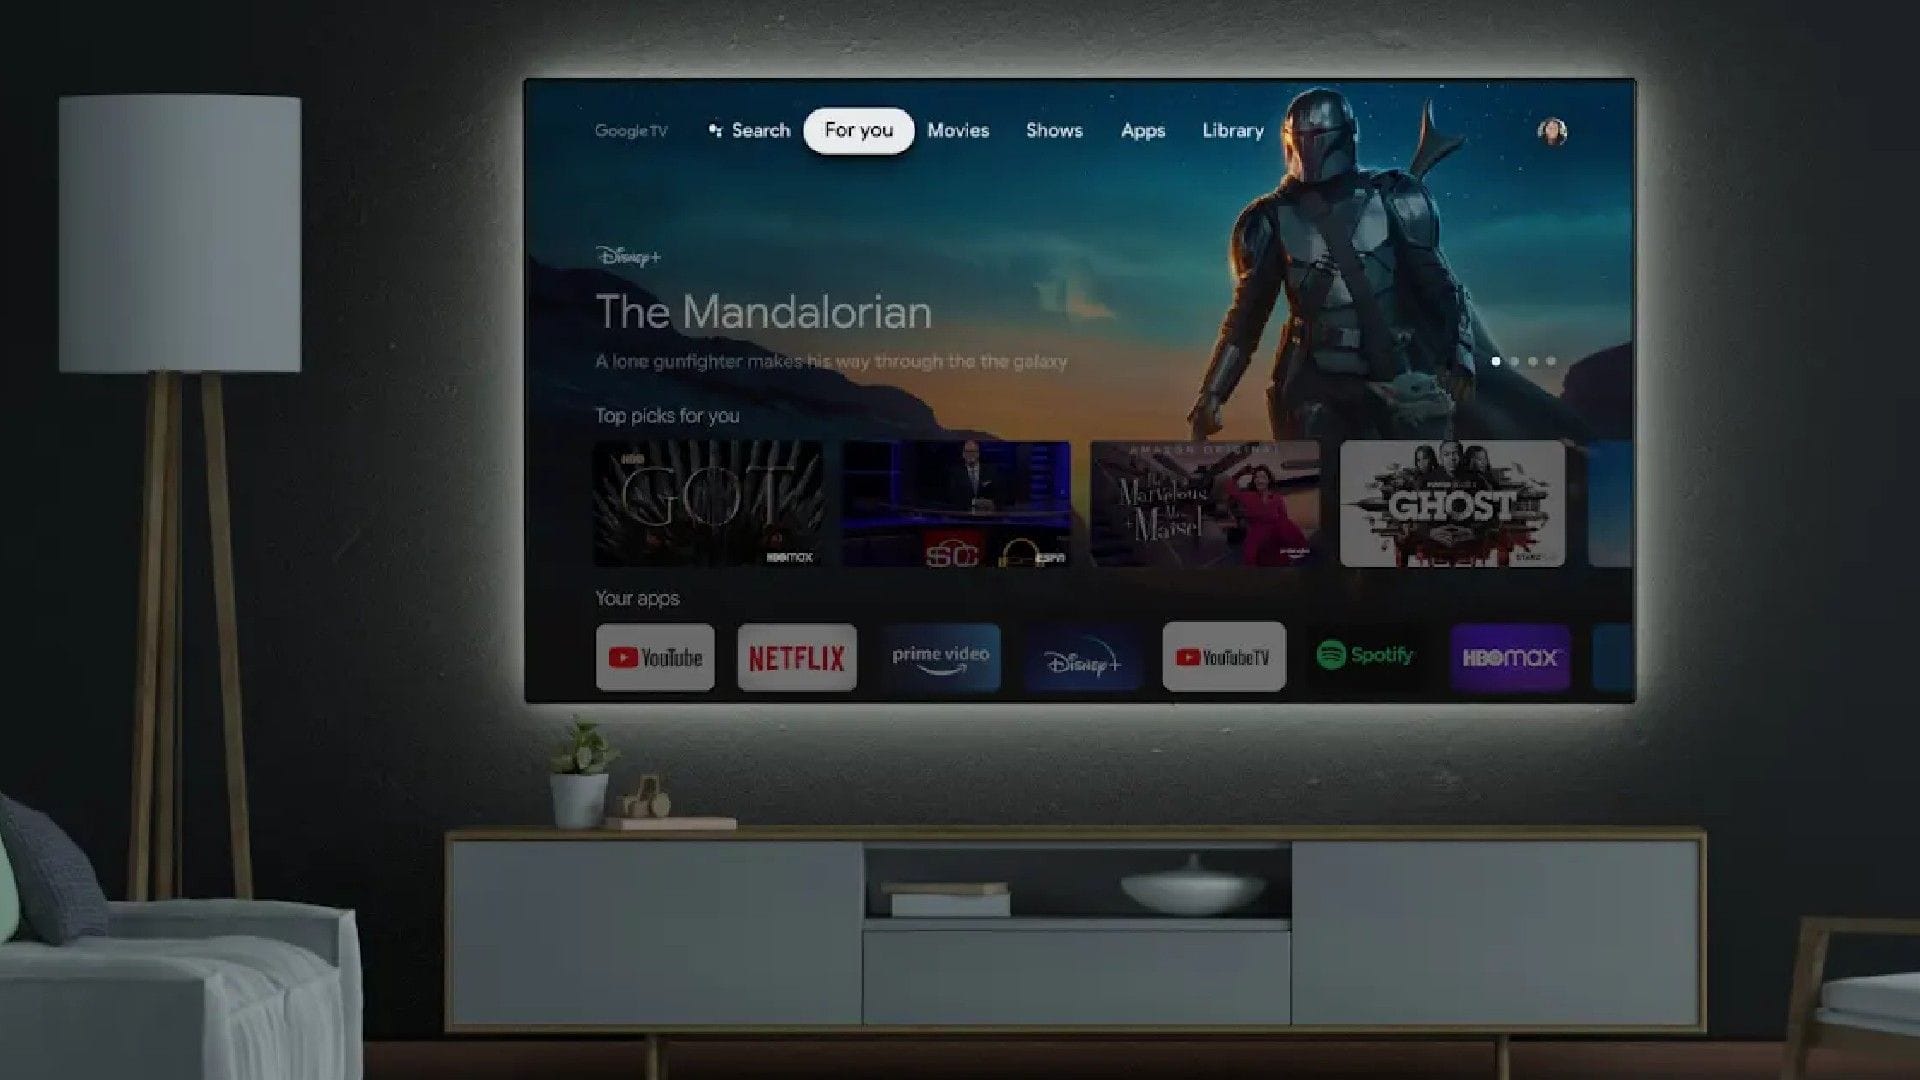Click the user profile avatar
1920x1080 pixels.
[x=1552, y=131]
